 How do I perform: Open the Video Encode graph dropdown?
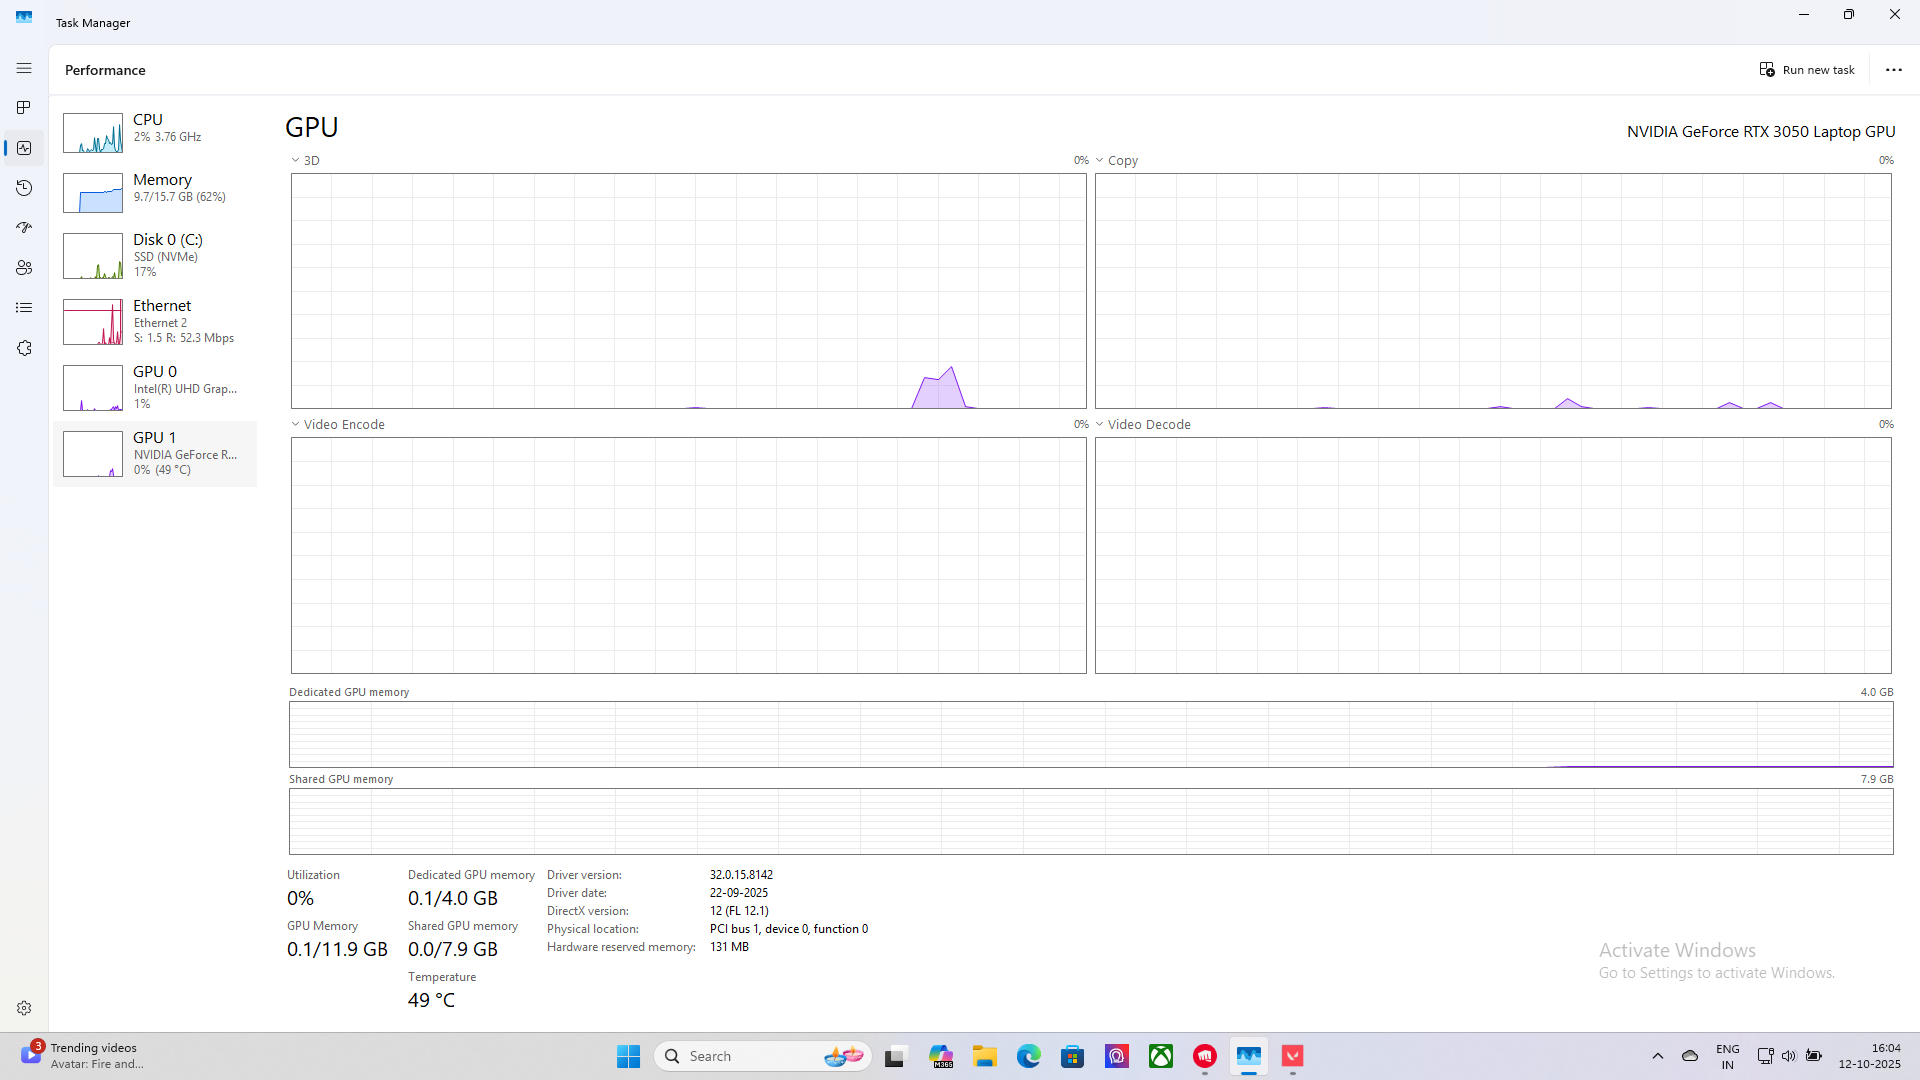tap(338, 424)
